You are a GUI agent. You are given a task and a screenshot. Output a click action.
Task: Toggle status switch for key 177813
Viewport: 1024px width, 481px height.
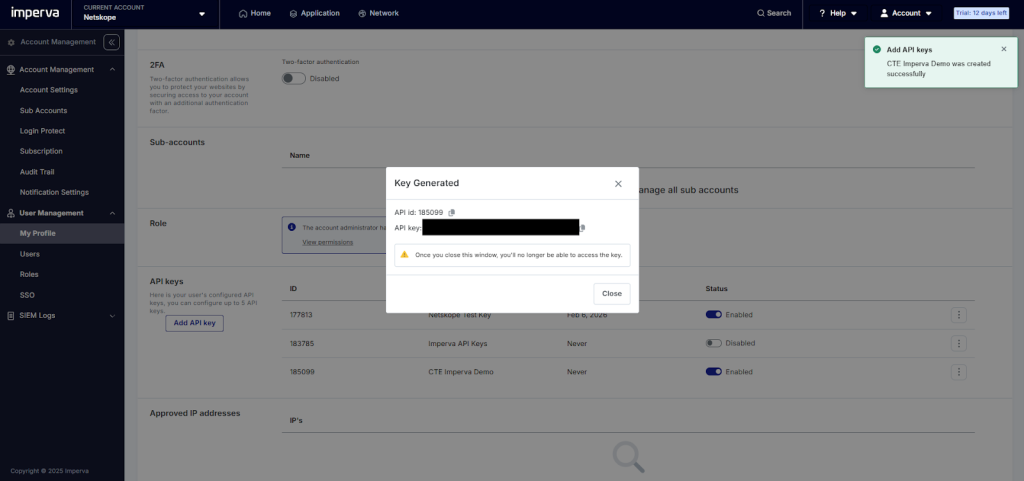pyautogui.click(x=713, y=315)
